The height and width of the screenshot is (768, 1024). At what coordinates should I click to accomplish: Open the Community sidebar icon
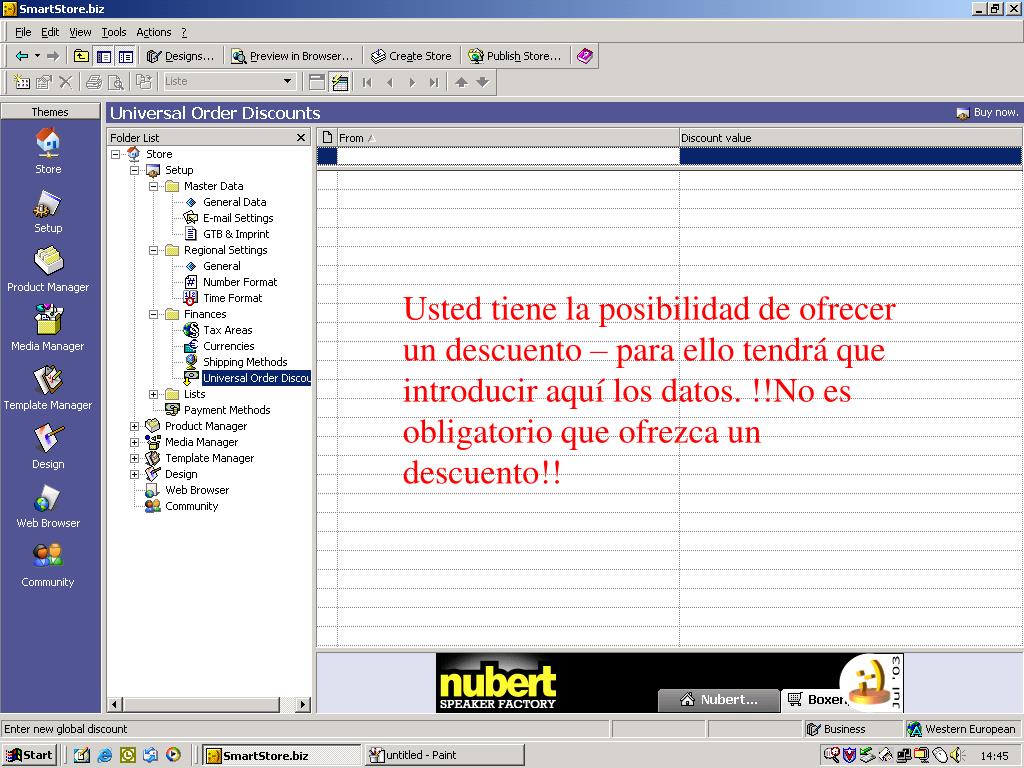tap(48, 556)
